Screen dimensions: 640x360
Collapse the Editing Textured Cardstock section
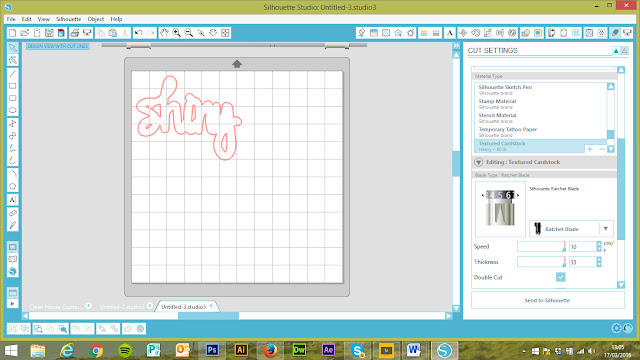478,162
